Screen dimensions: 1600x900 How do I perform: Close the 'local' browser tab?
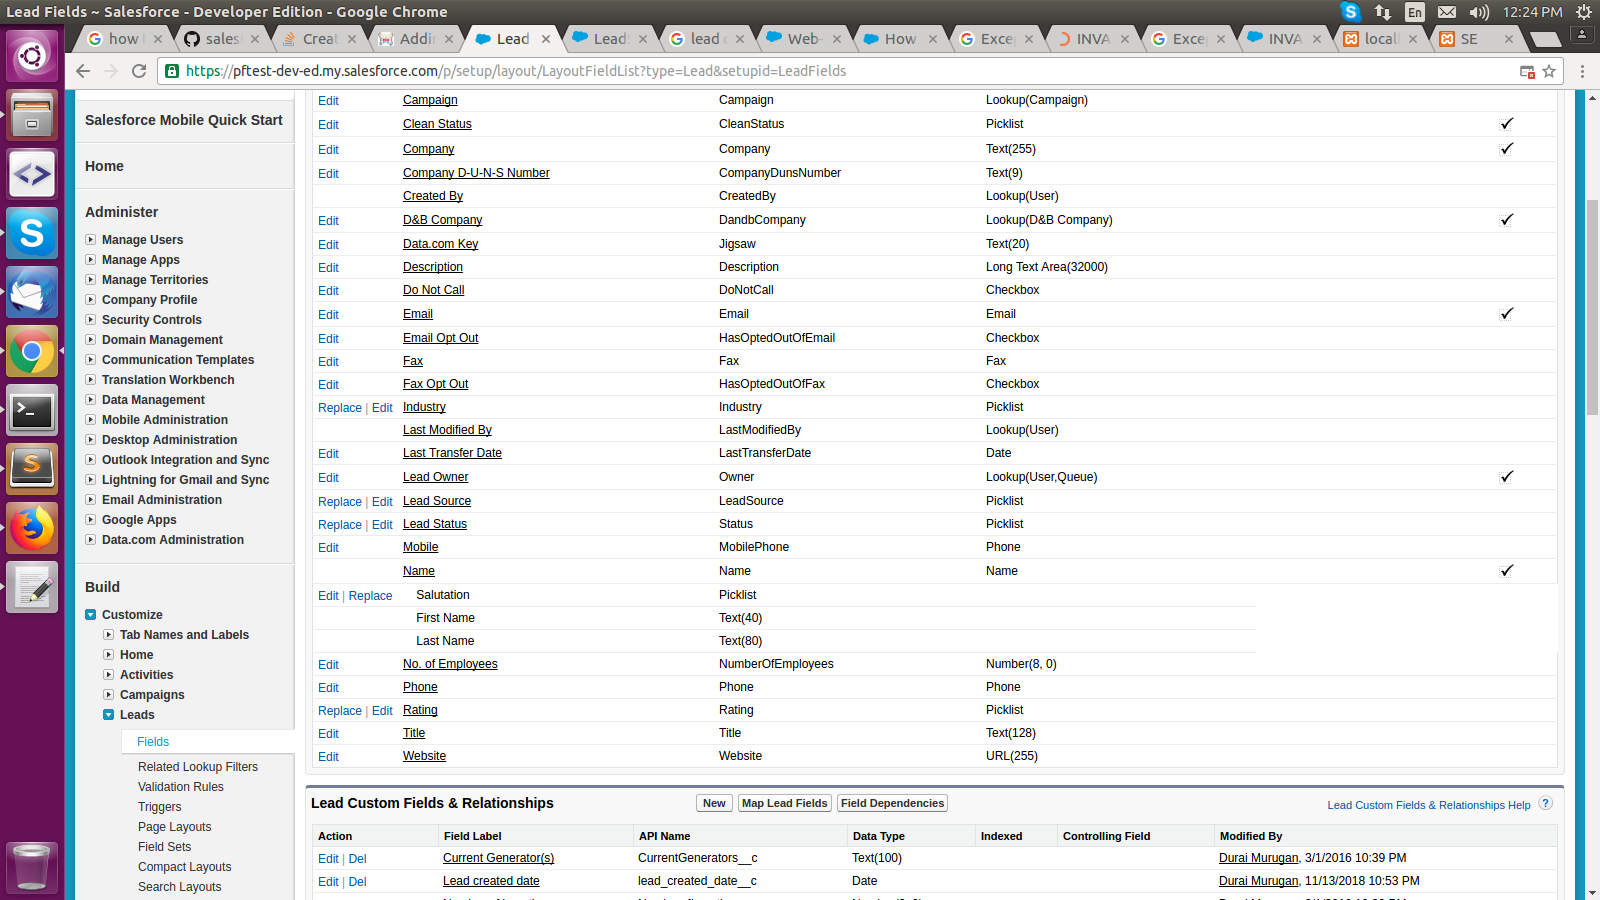pyautogui.click(x=1413, y=39)
